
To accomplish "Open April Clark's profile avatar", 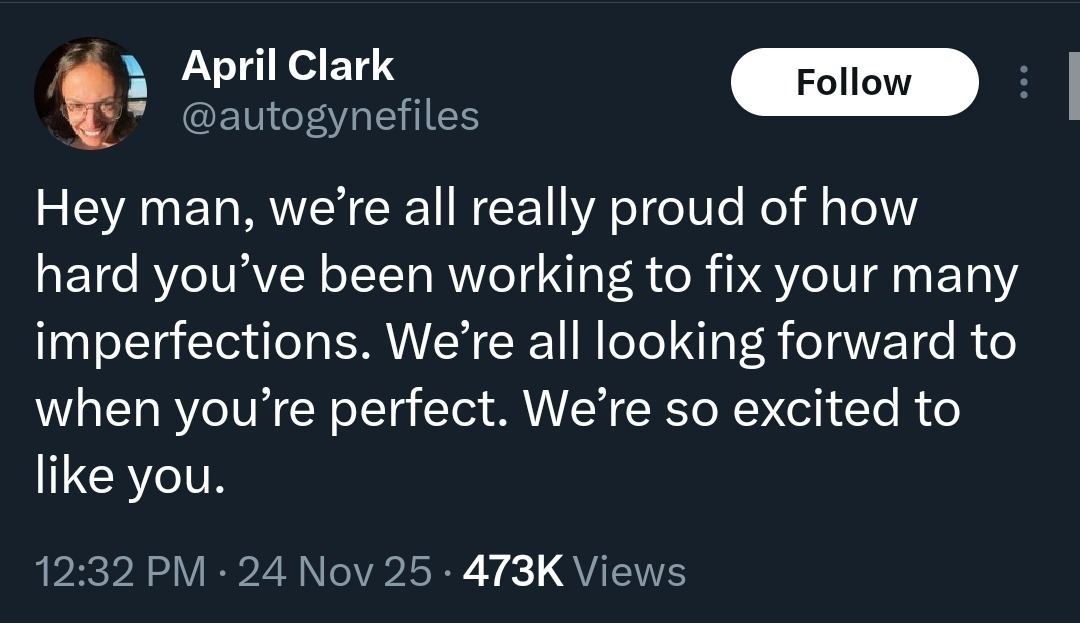I will (x=91, y=94).
